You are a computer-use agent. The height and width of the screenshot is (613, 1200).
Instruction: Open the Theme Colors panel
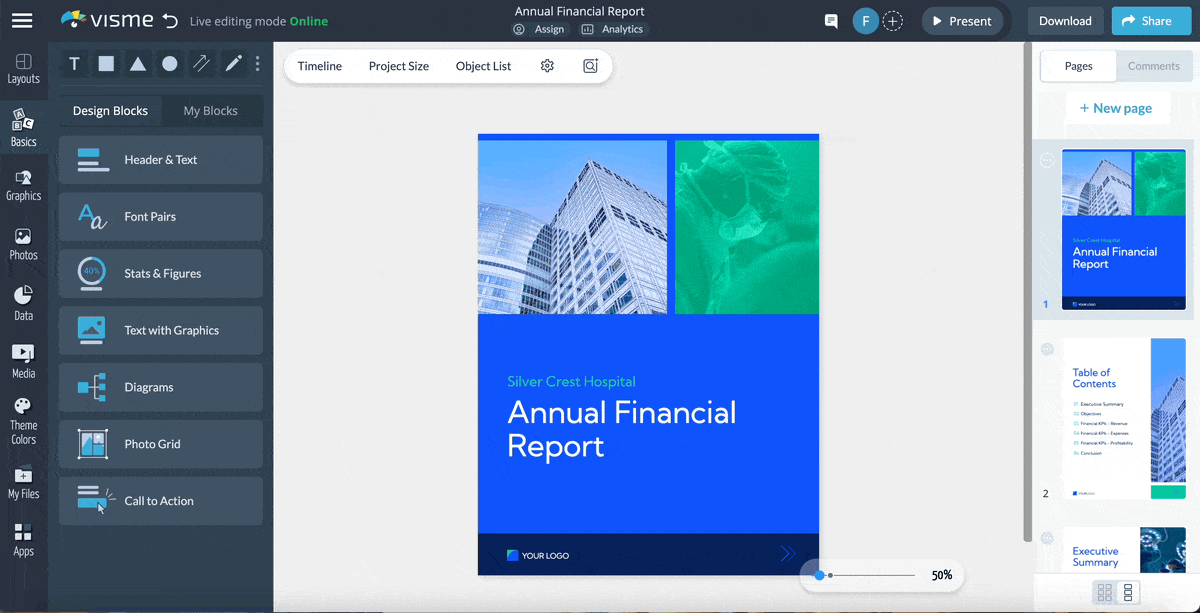tap(23, 415)
